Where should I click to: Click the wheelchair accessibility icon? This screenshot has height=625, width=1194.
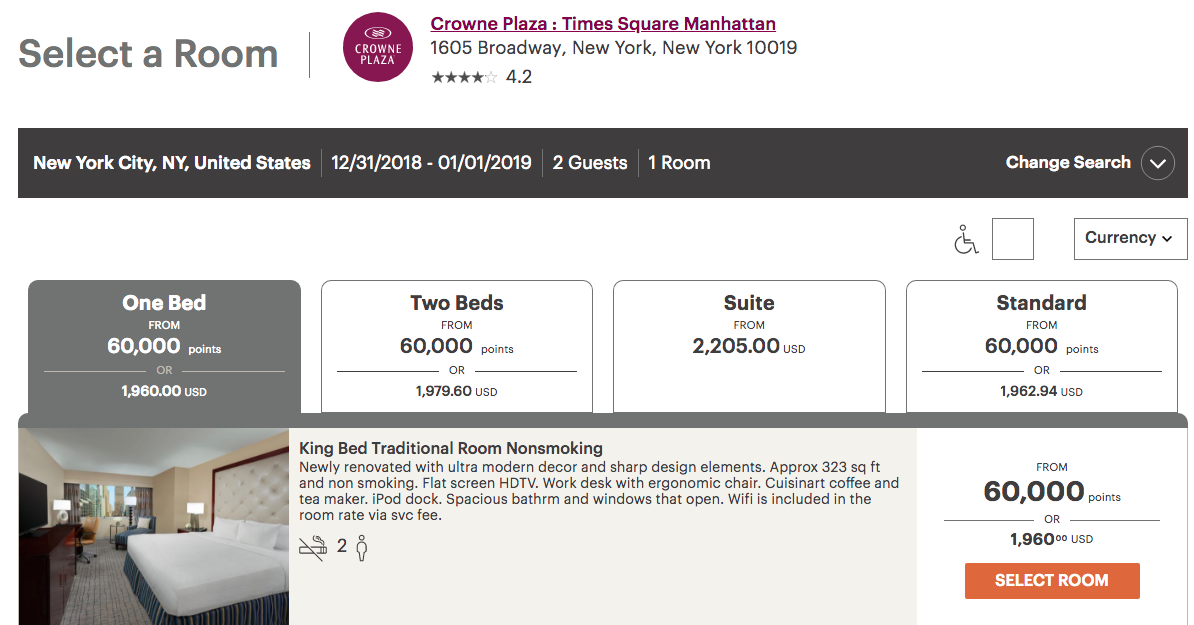click(965, 240)
